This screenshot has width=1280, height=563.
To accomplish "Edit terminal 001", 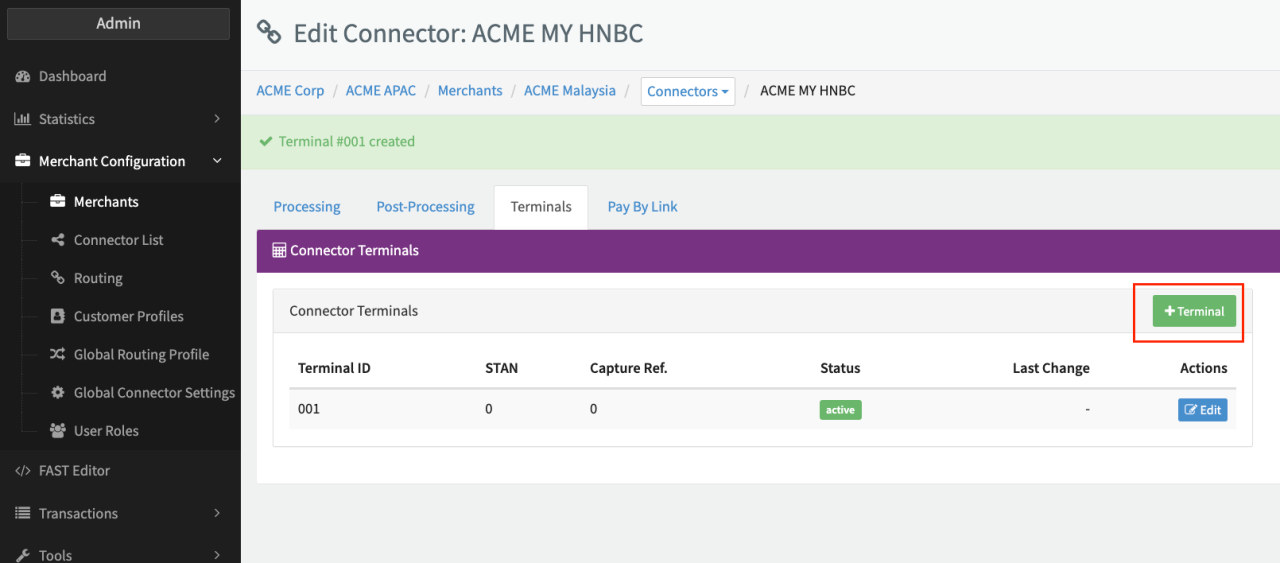I will click(x=1202, y=409).
